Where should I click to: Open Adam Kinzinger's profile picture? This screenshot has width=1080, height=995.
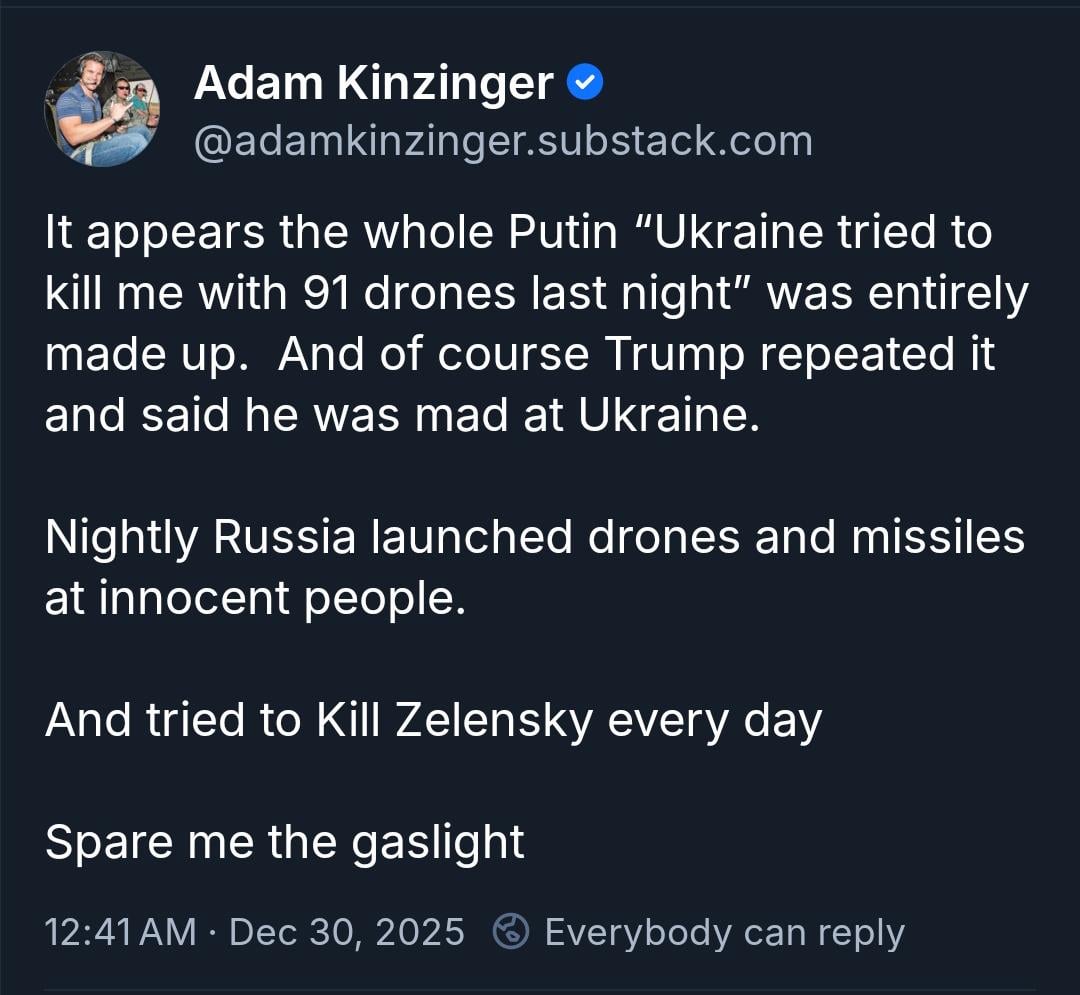point(102,109)
